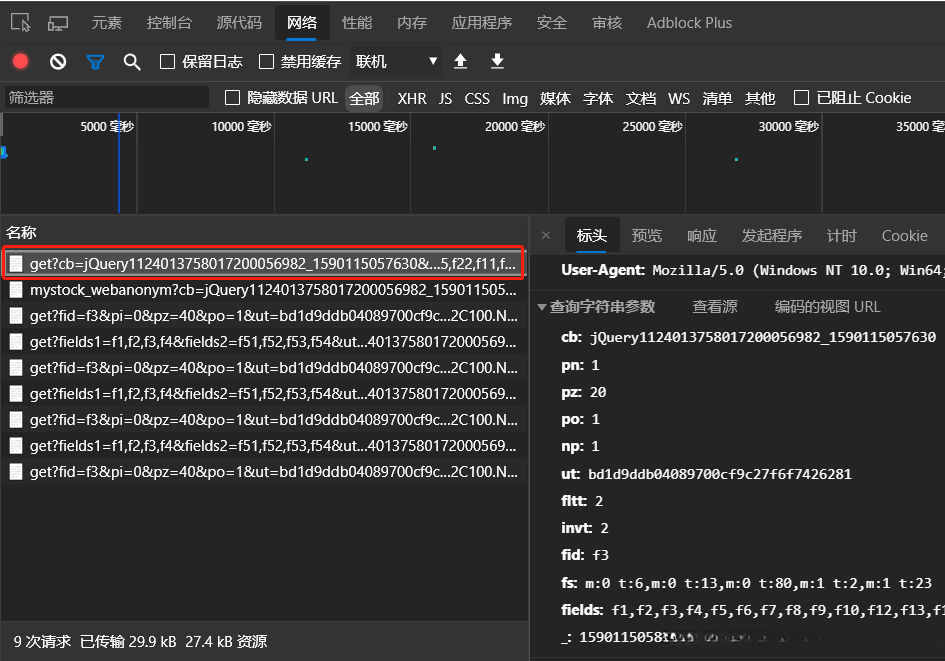Enable the 禁用缓存 checkbox
Viewport: 945px width, 661px height.
coord(265,60)
